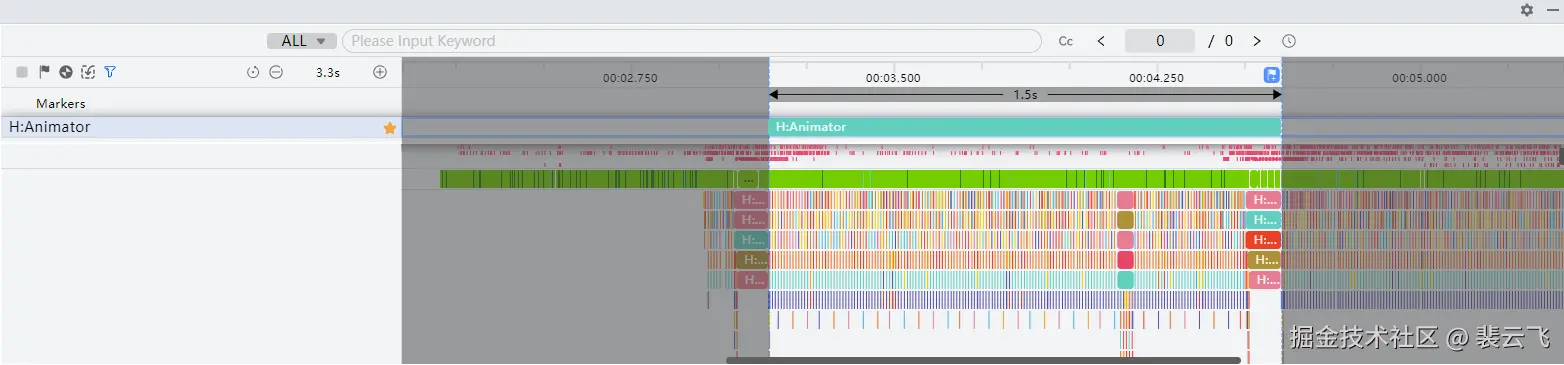Go to the previous search result
1564x365 pixels.
click(1101, 41)
